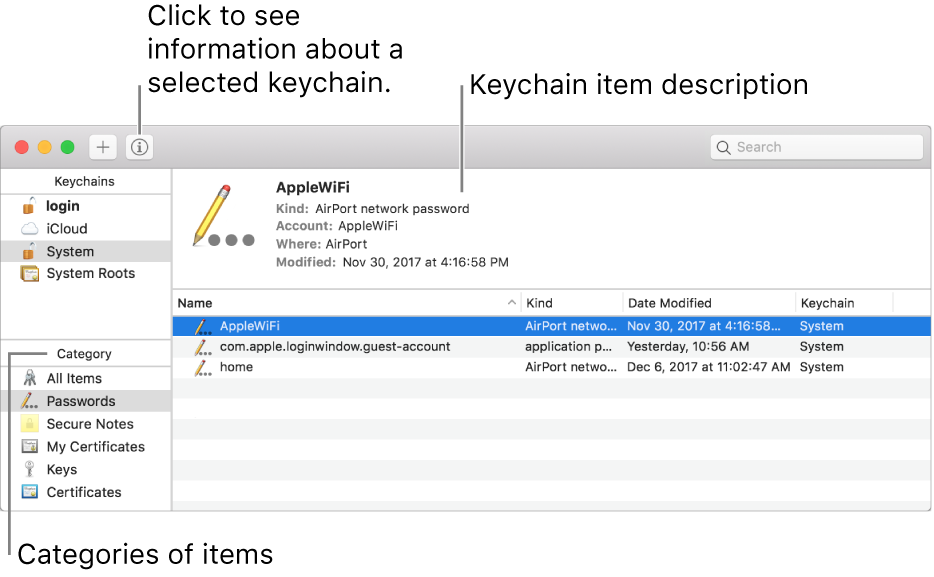The width and height of the screenshot is (934, 577).
Task: Select the AppleWiFi password row
Action: pos(552,326)
